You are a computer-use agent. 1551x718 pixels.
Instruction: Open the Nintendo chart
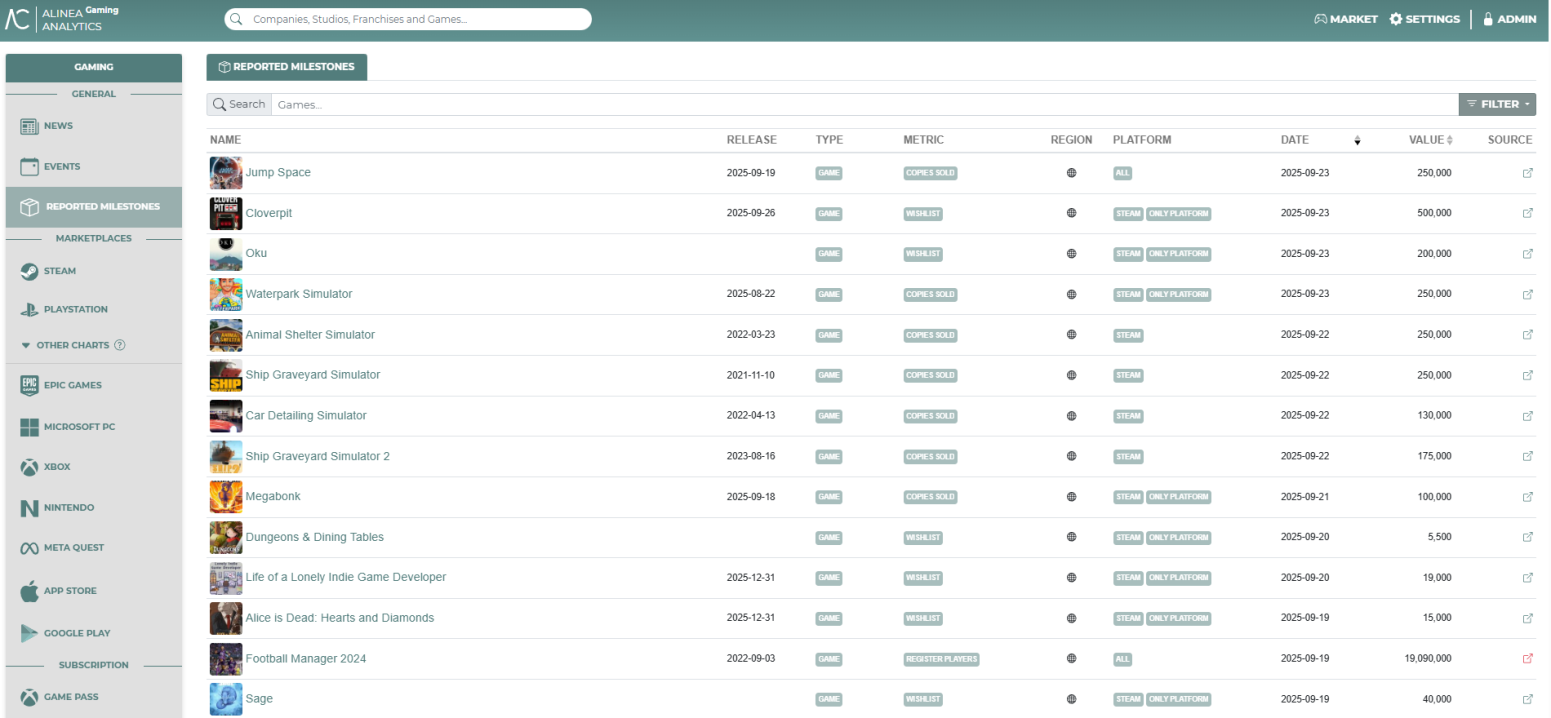[94, 508]
